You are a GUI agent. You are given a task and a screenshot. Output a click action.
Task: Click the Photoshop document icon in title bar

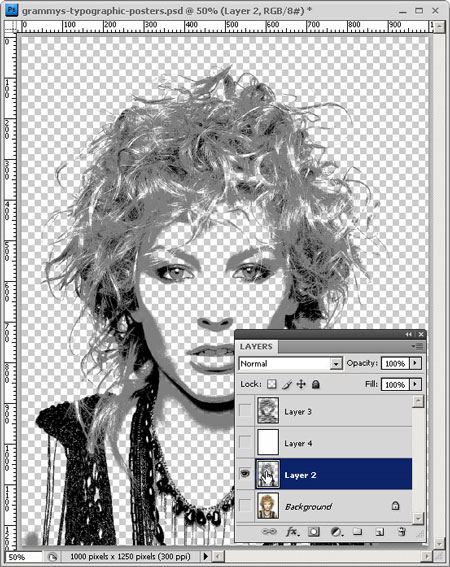(11, 10)
